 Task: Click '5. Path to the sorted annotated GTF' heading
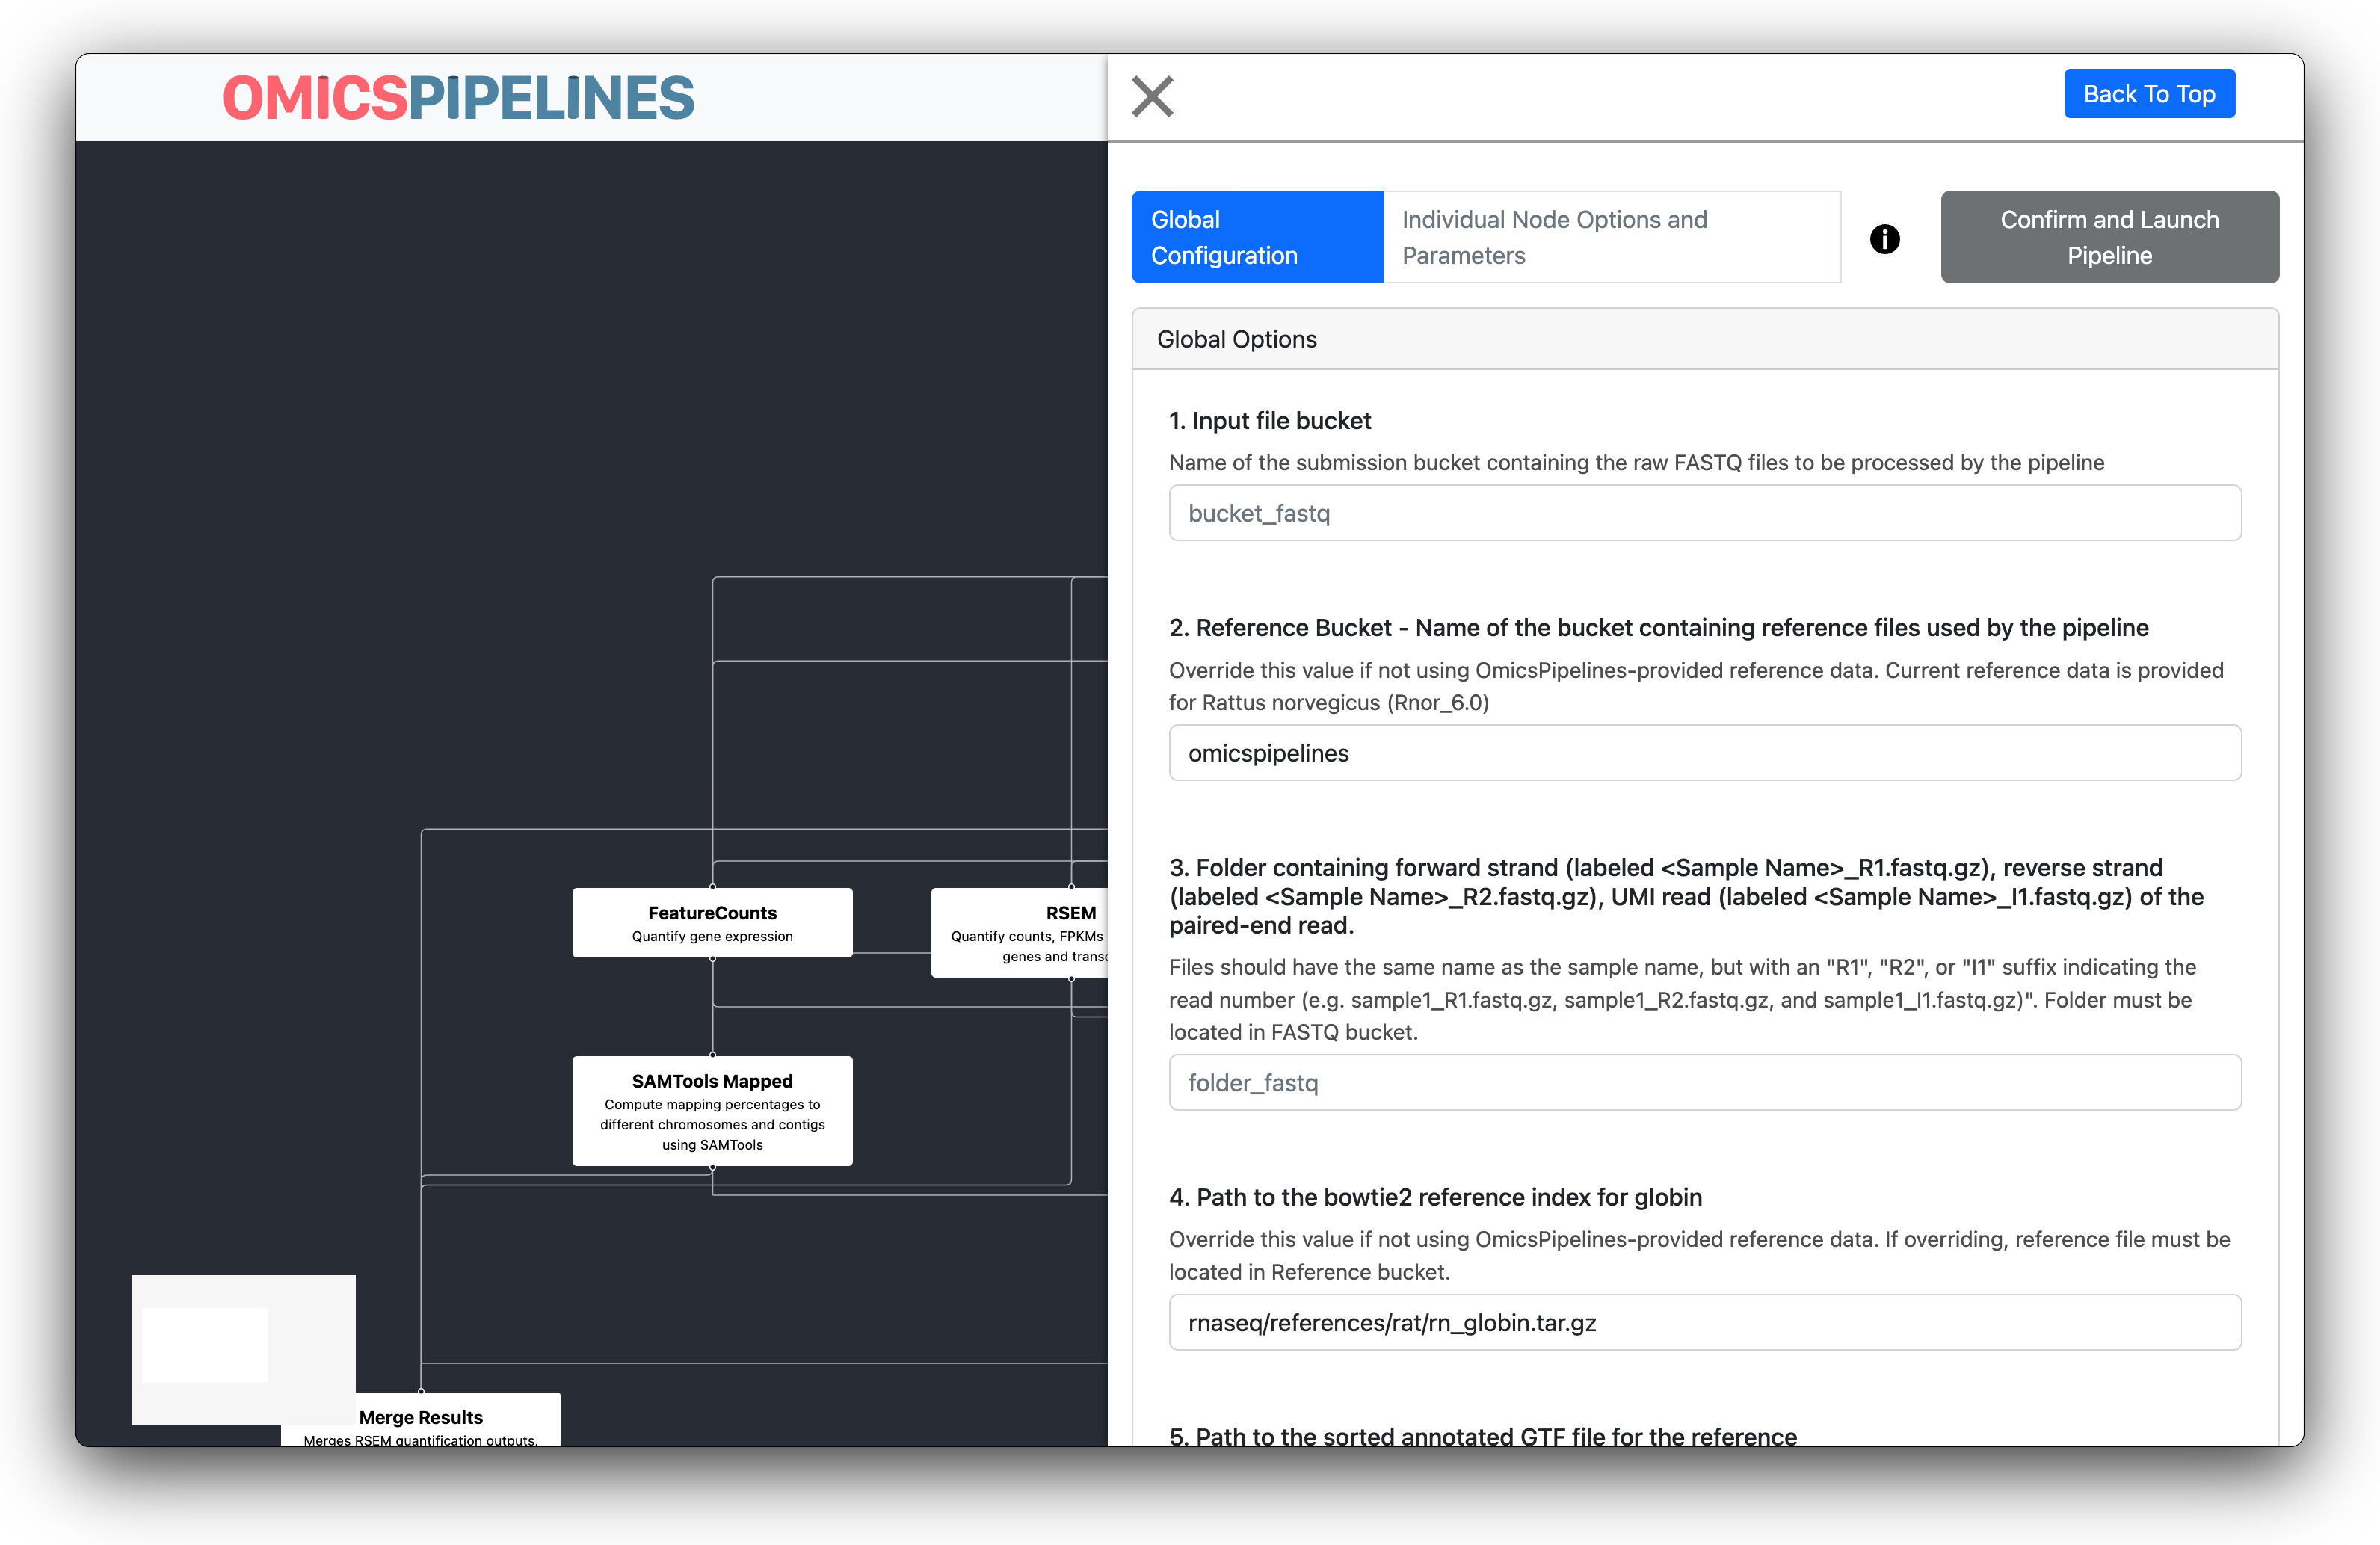(x=1483, y=1436)
